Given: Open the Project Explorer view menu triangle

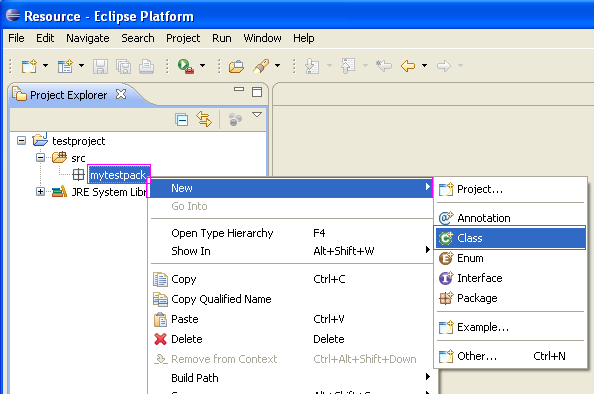Looking at the screenshot, I should [x=257, y=114].
